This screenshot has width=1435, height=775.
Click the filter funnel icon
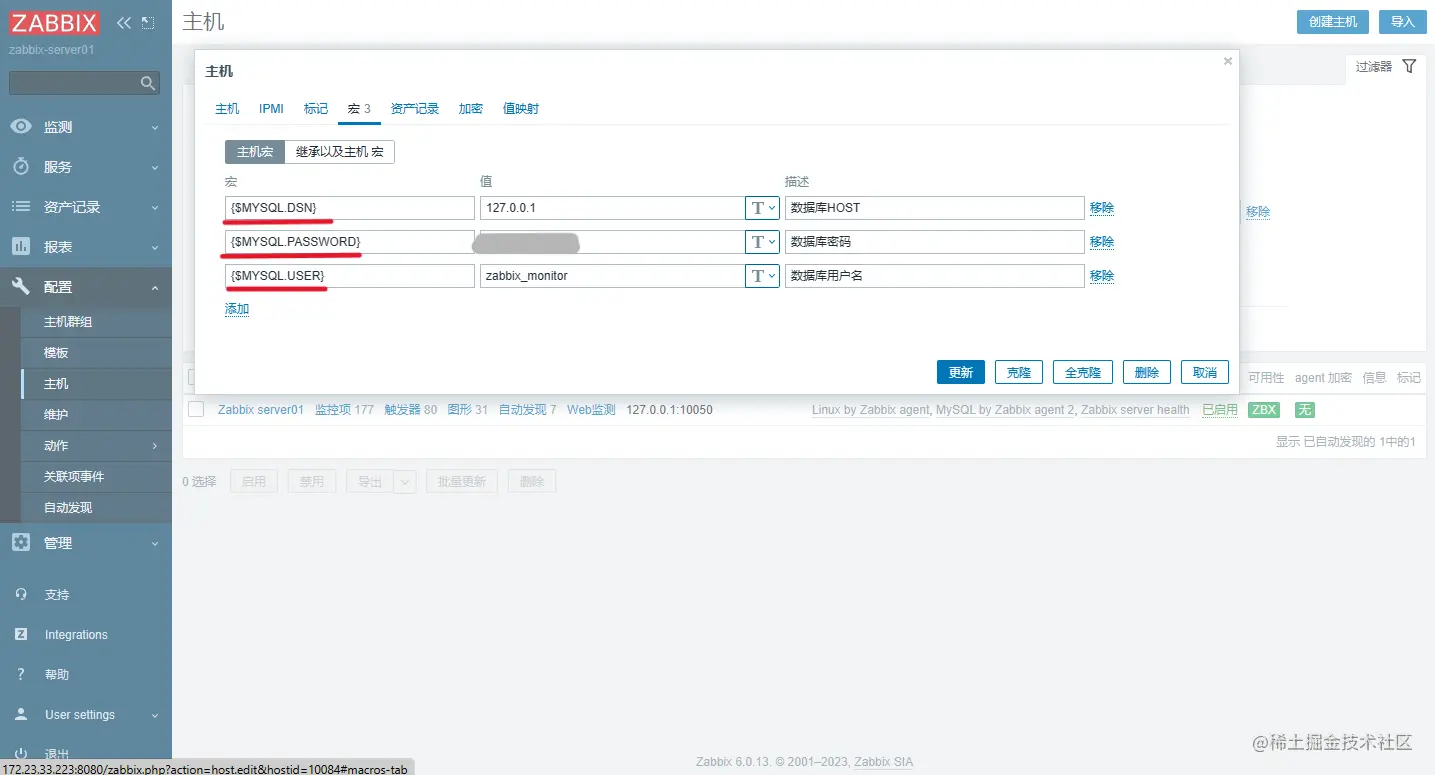click(1409, 66)
